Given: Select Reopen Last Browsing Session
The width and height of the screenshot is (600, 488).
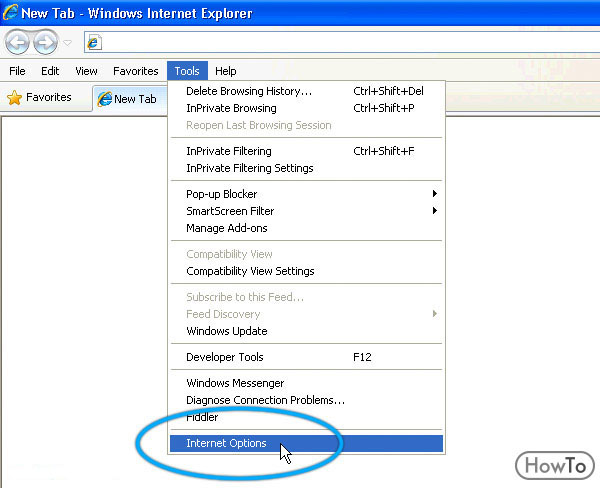Looking at the screenshot, I should click(x=306, y=125).
